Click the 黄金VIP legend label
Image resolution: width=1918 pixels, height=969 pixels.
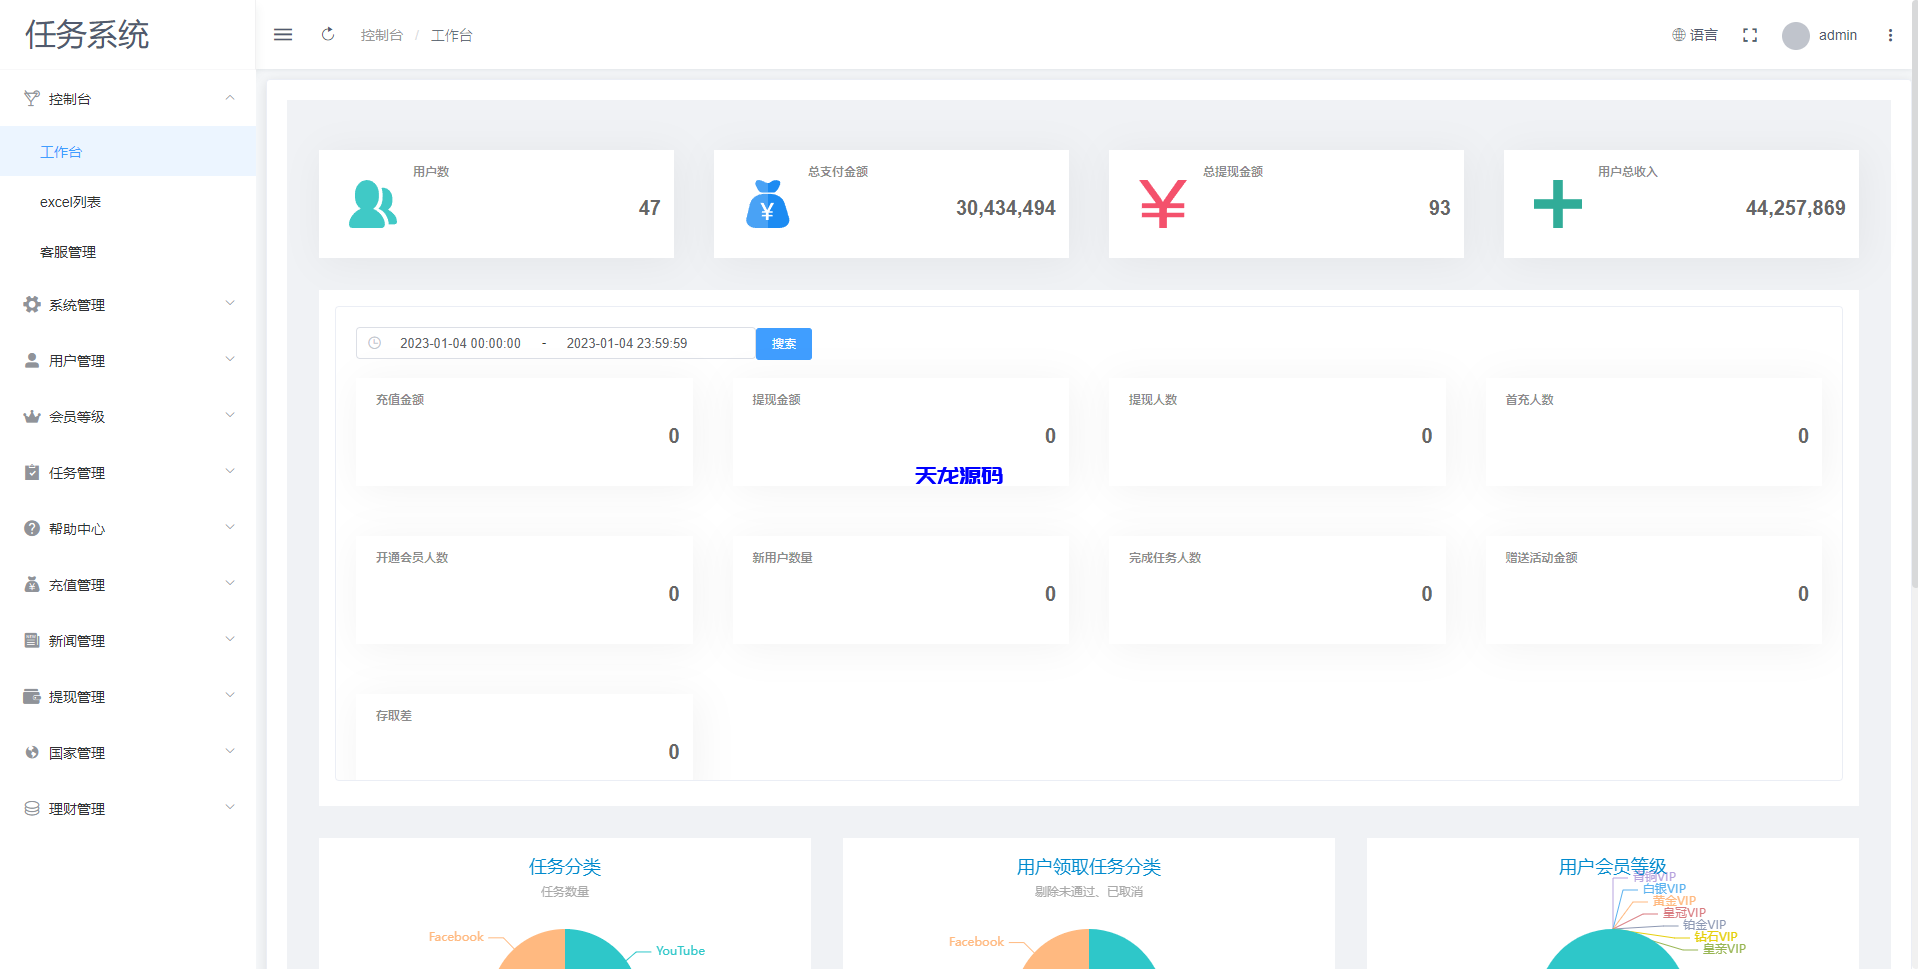[x=1674, y=901]
